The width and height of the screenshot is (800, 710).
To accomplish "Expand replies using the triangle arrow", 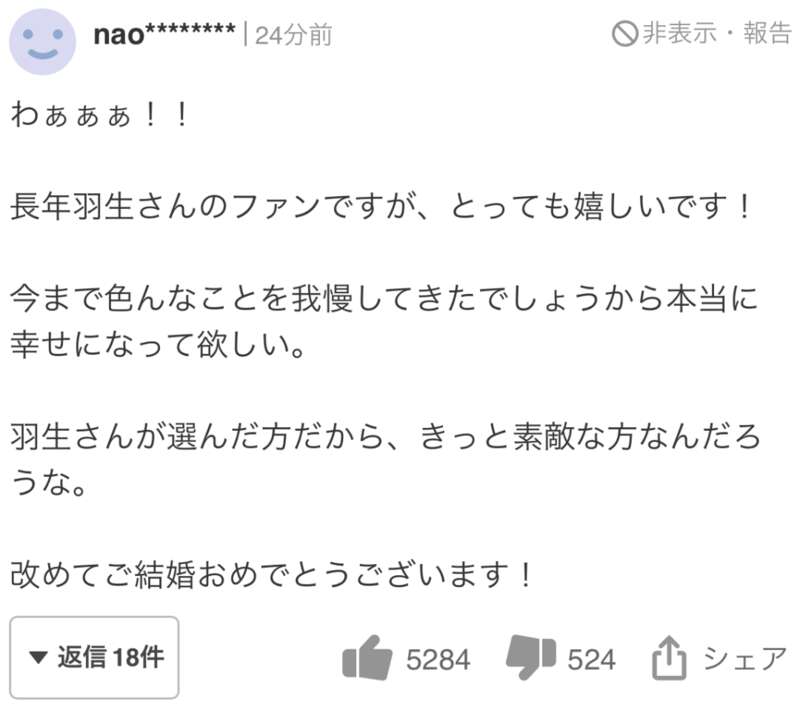I will (x=39, y=658).
